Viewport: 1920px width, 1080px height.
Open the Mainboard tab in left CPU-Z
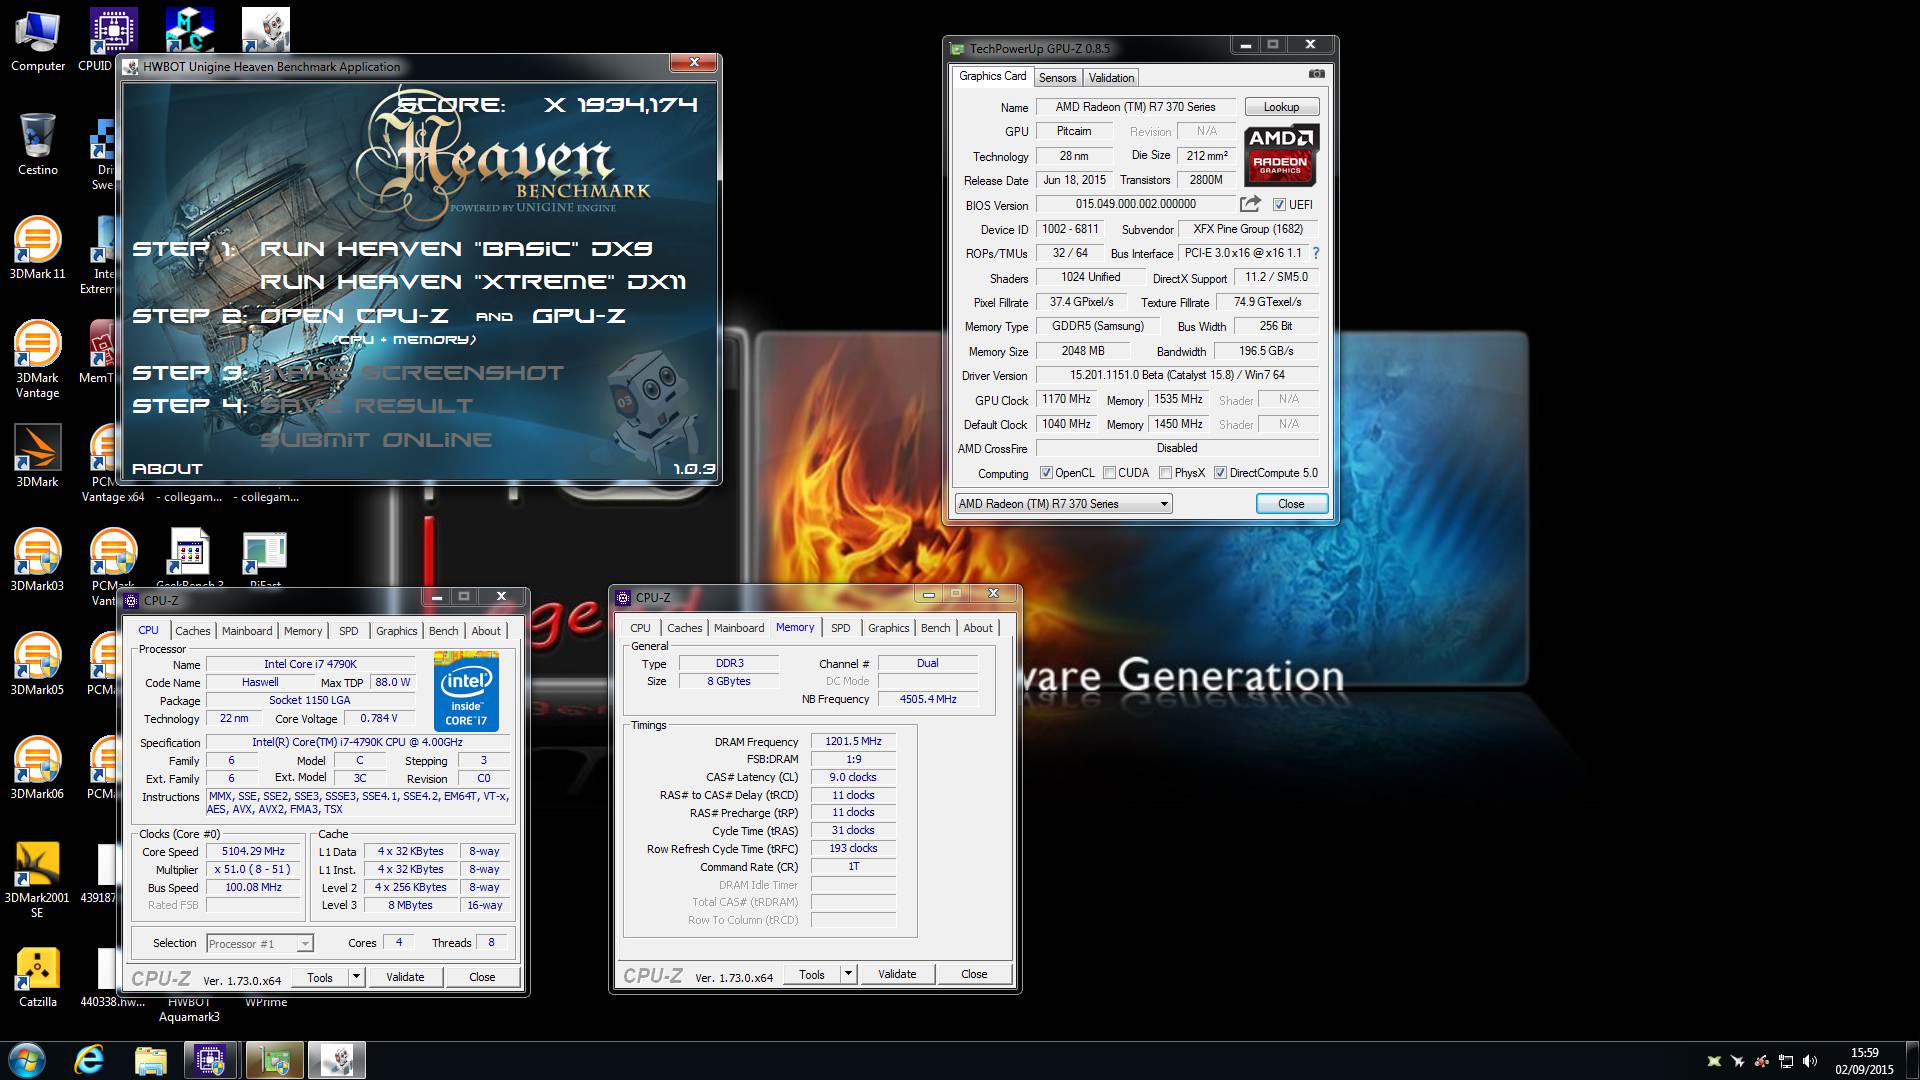pos(247,631)
